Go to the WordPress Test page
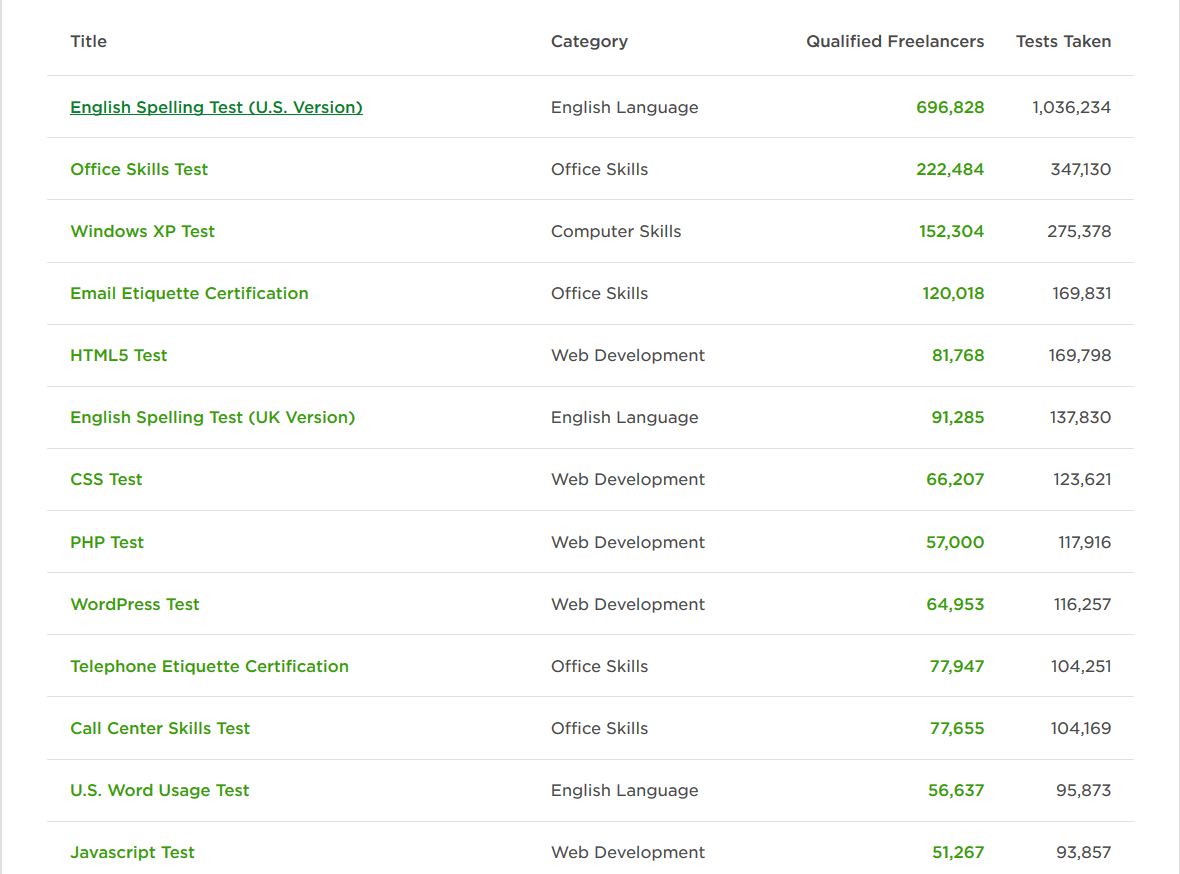Viewport: 1180px width, 874px height. point(135,604)
